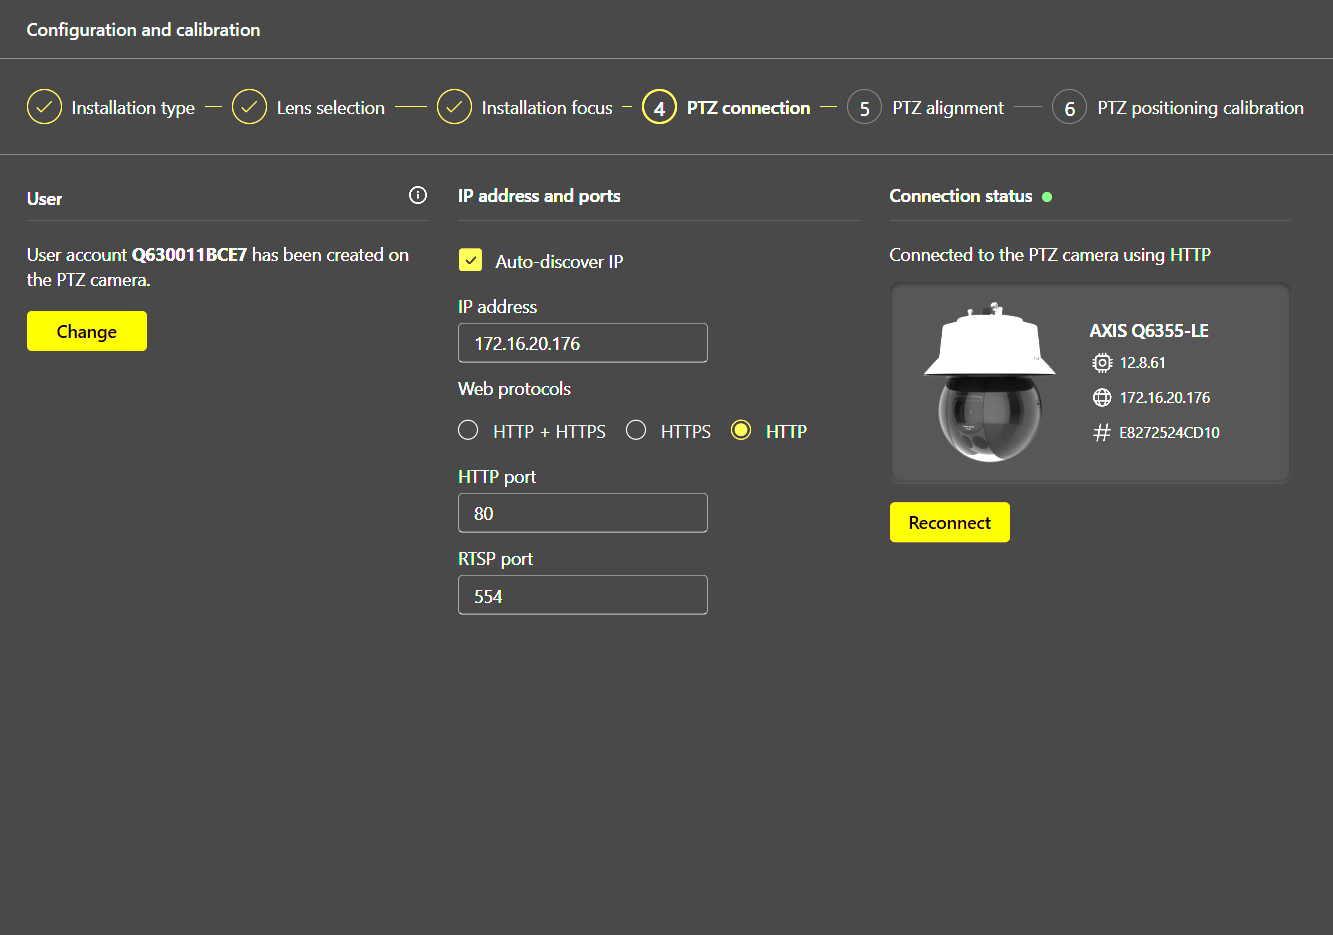Click the Installation focus checkmark step icon

(x=454, y=107)
